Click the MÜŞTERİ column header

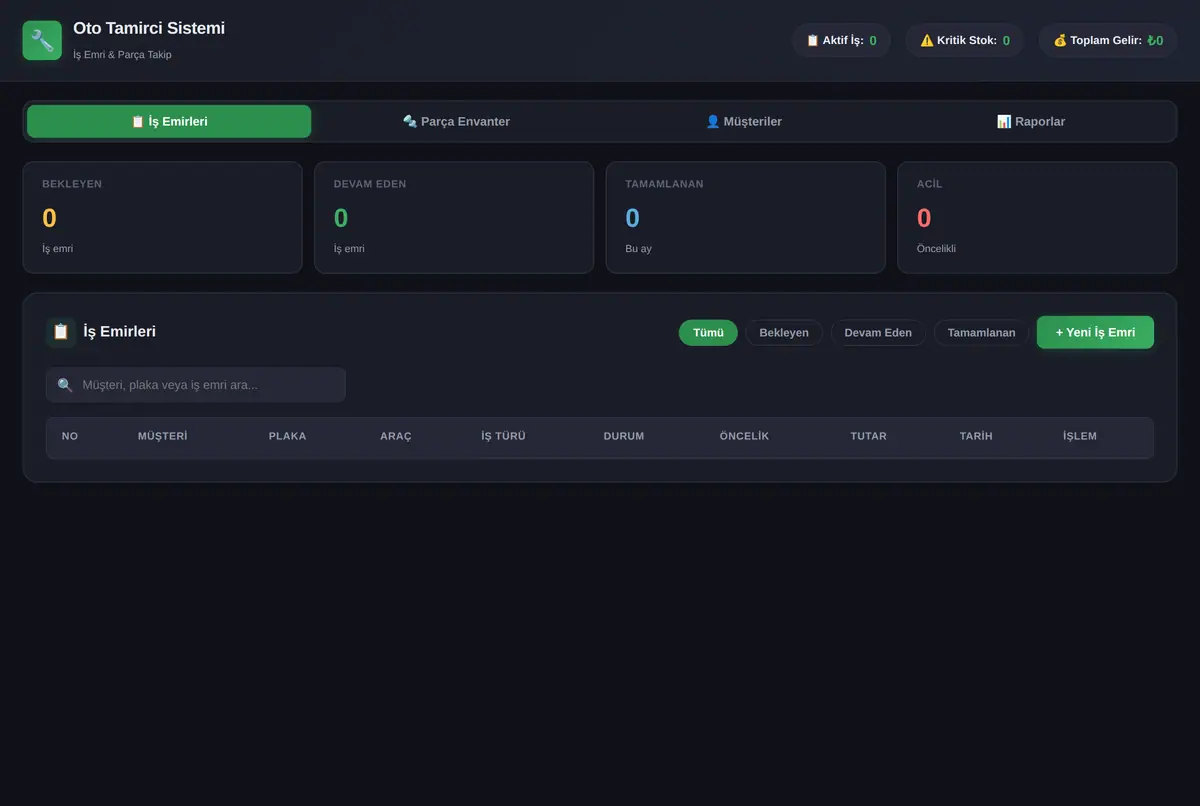tap(163, 436)
